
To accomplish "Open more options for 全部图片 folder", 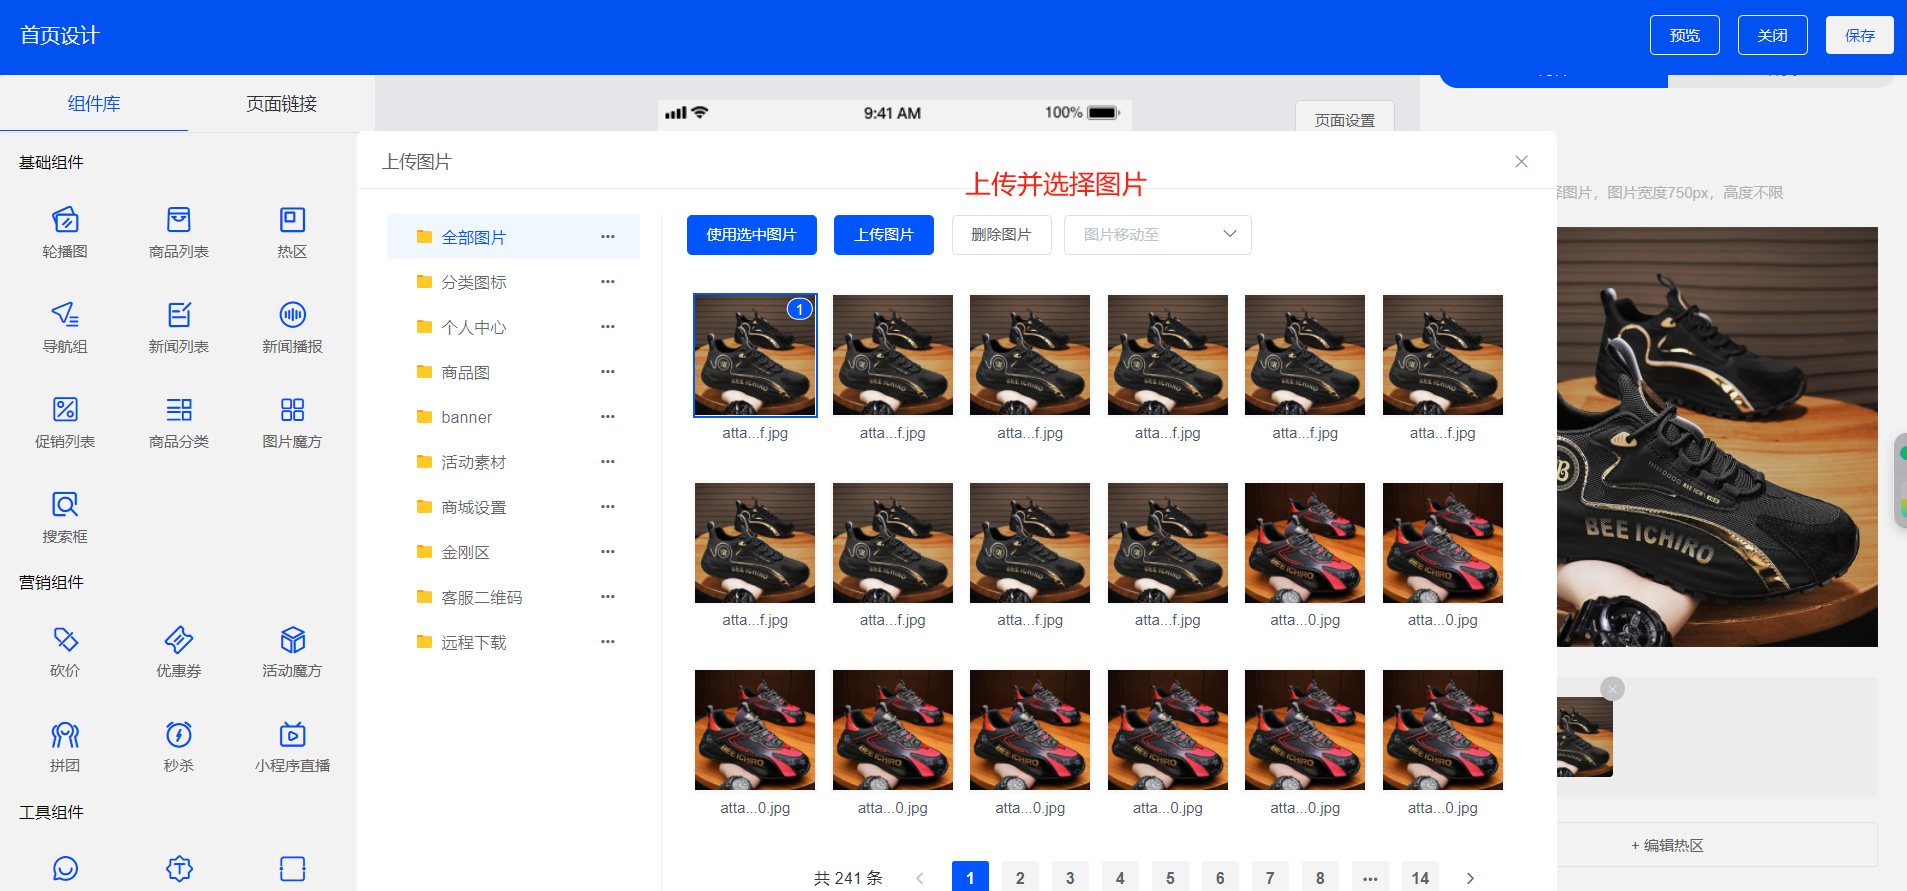I will pyautogui.click(x=608, y=237).
